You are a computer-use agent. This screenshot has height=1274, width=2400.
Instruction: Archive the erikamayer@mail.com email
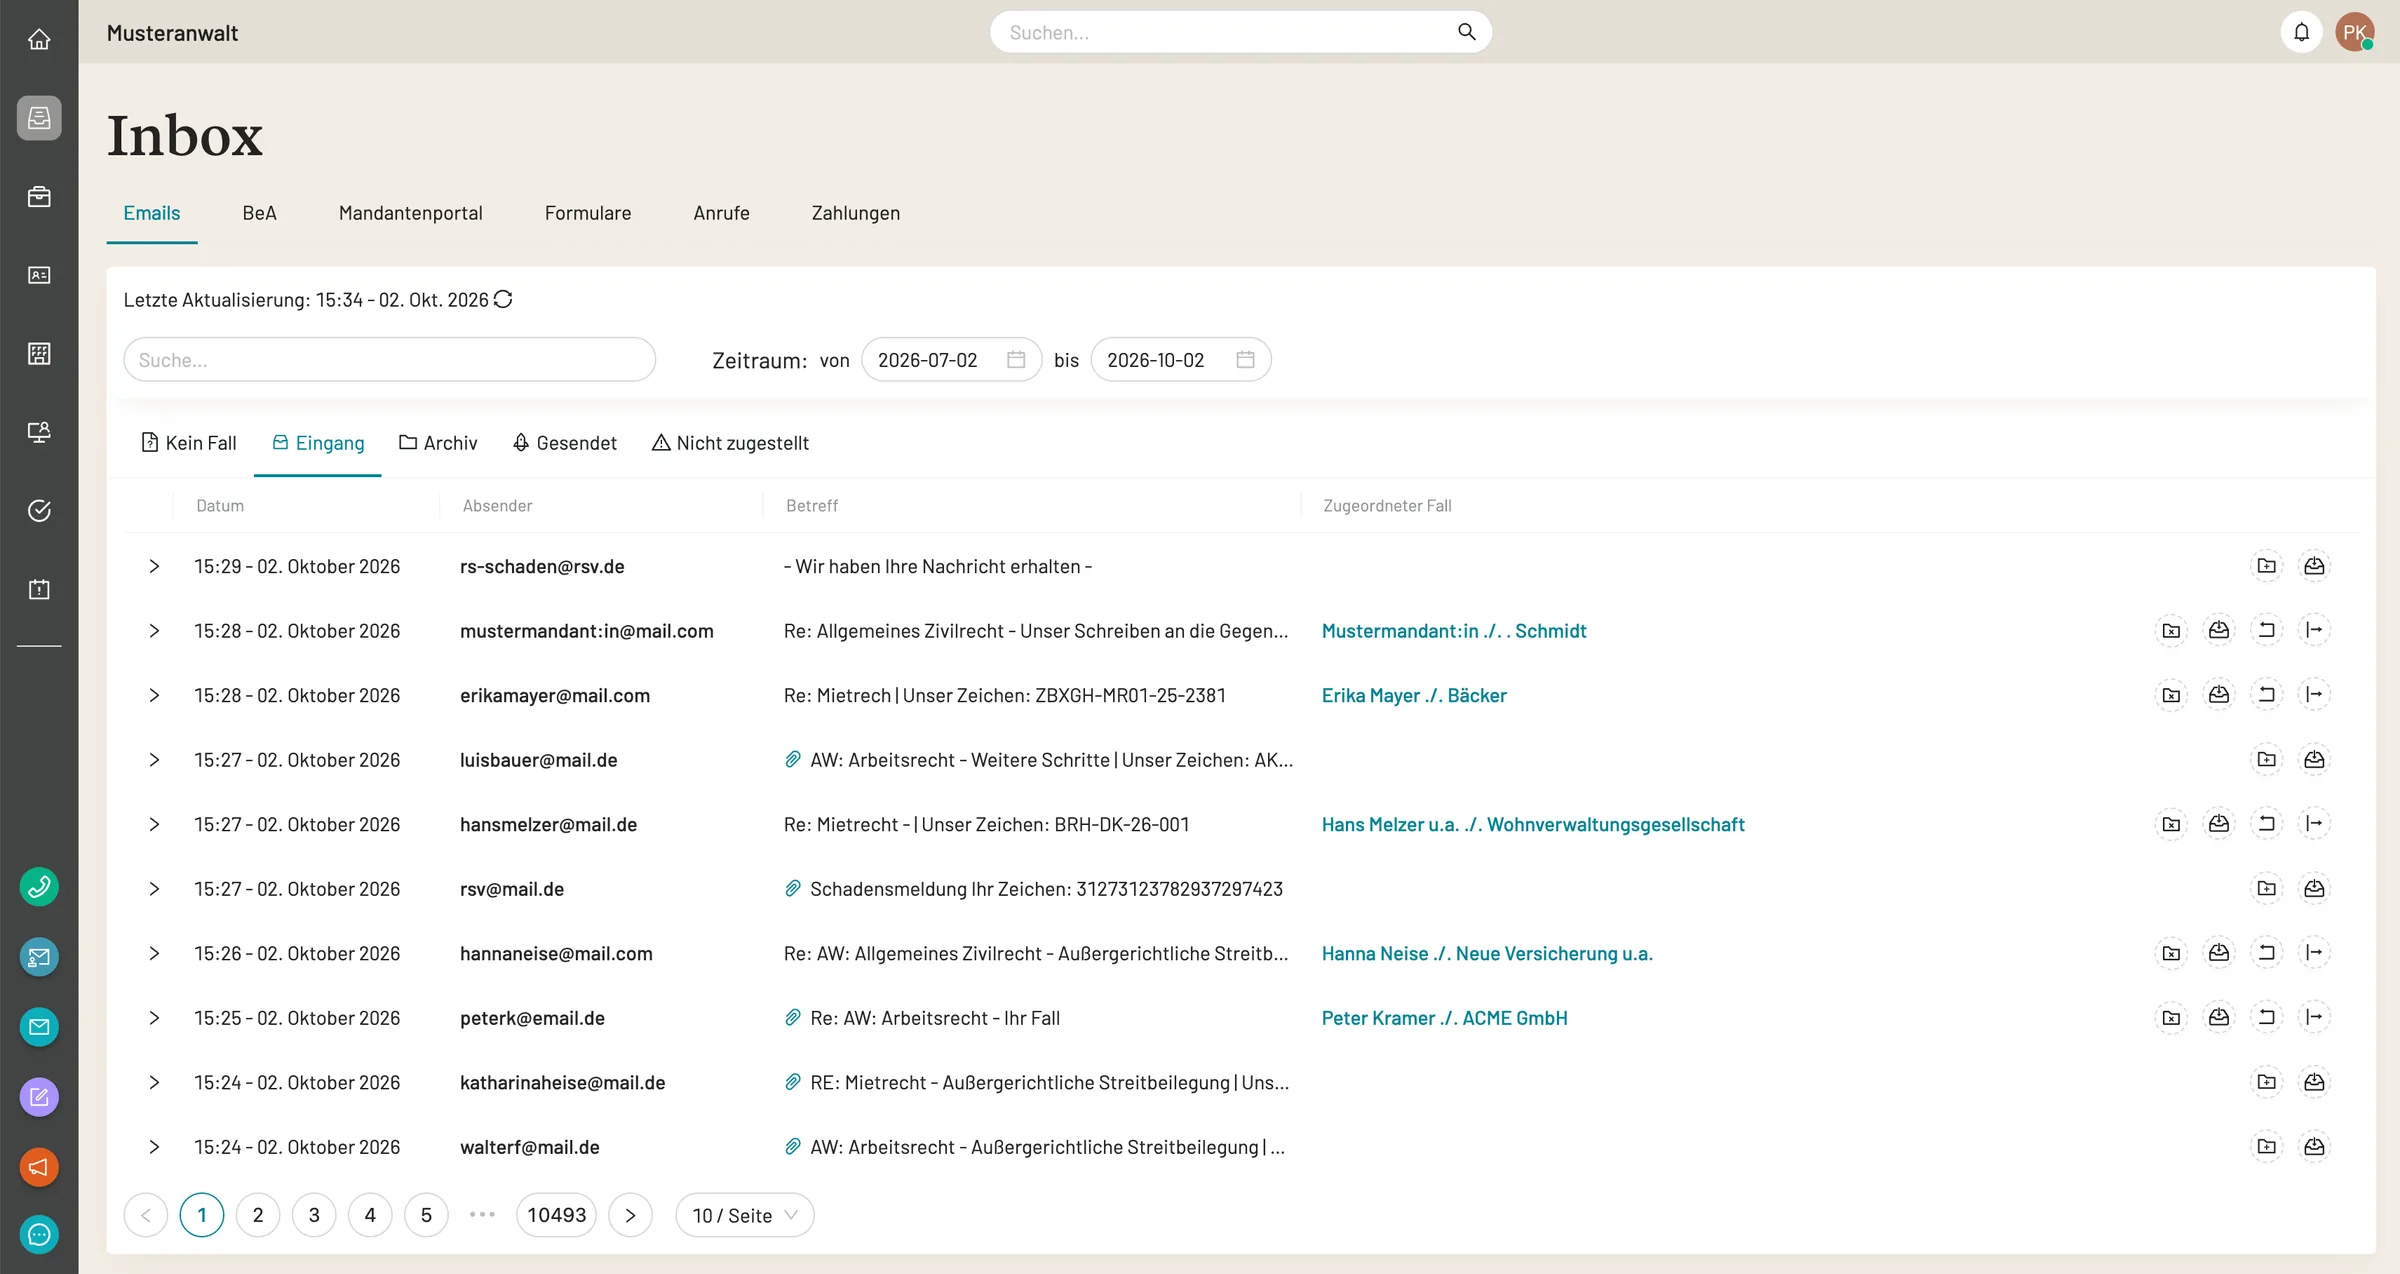pos(2219,694)
